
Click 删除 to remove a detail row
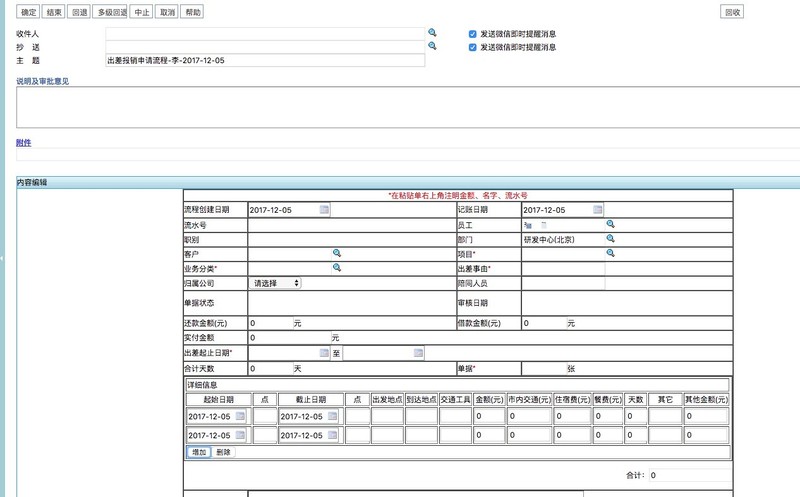tap(223, 452)
